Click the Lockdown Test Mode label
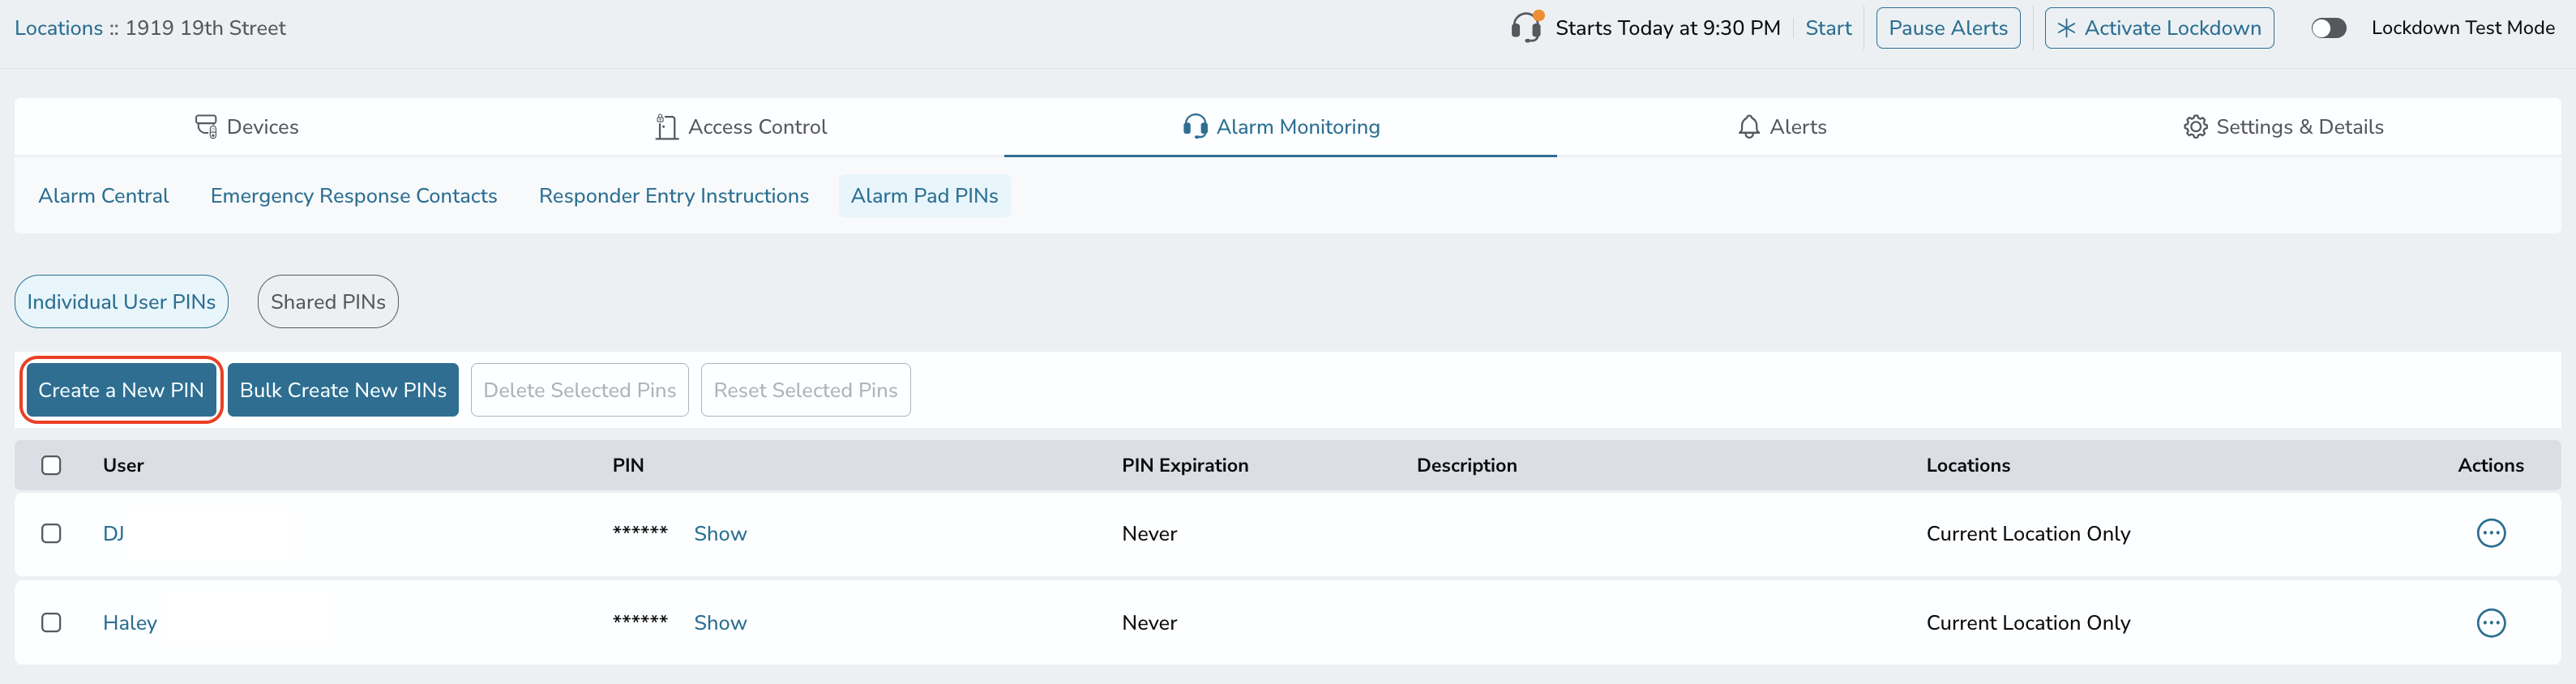This screenshot has height=684, width=2576. pyautogui.click(x=2462, y=28)
